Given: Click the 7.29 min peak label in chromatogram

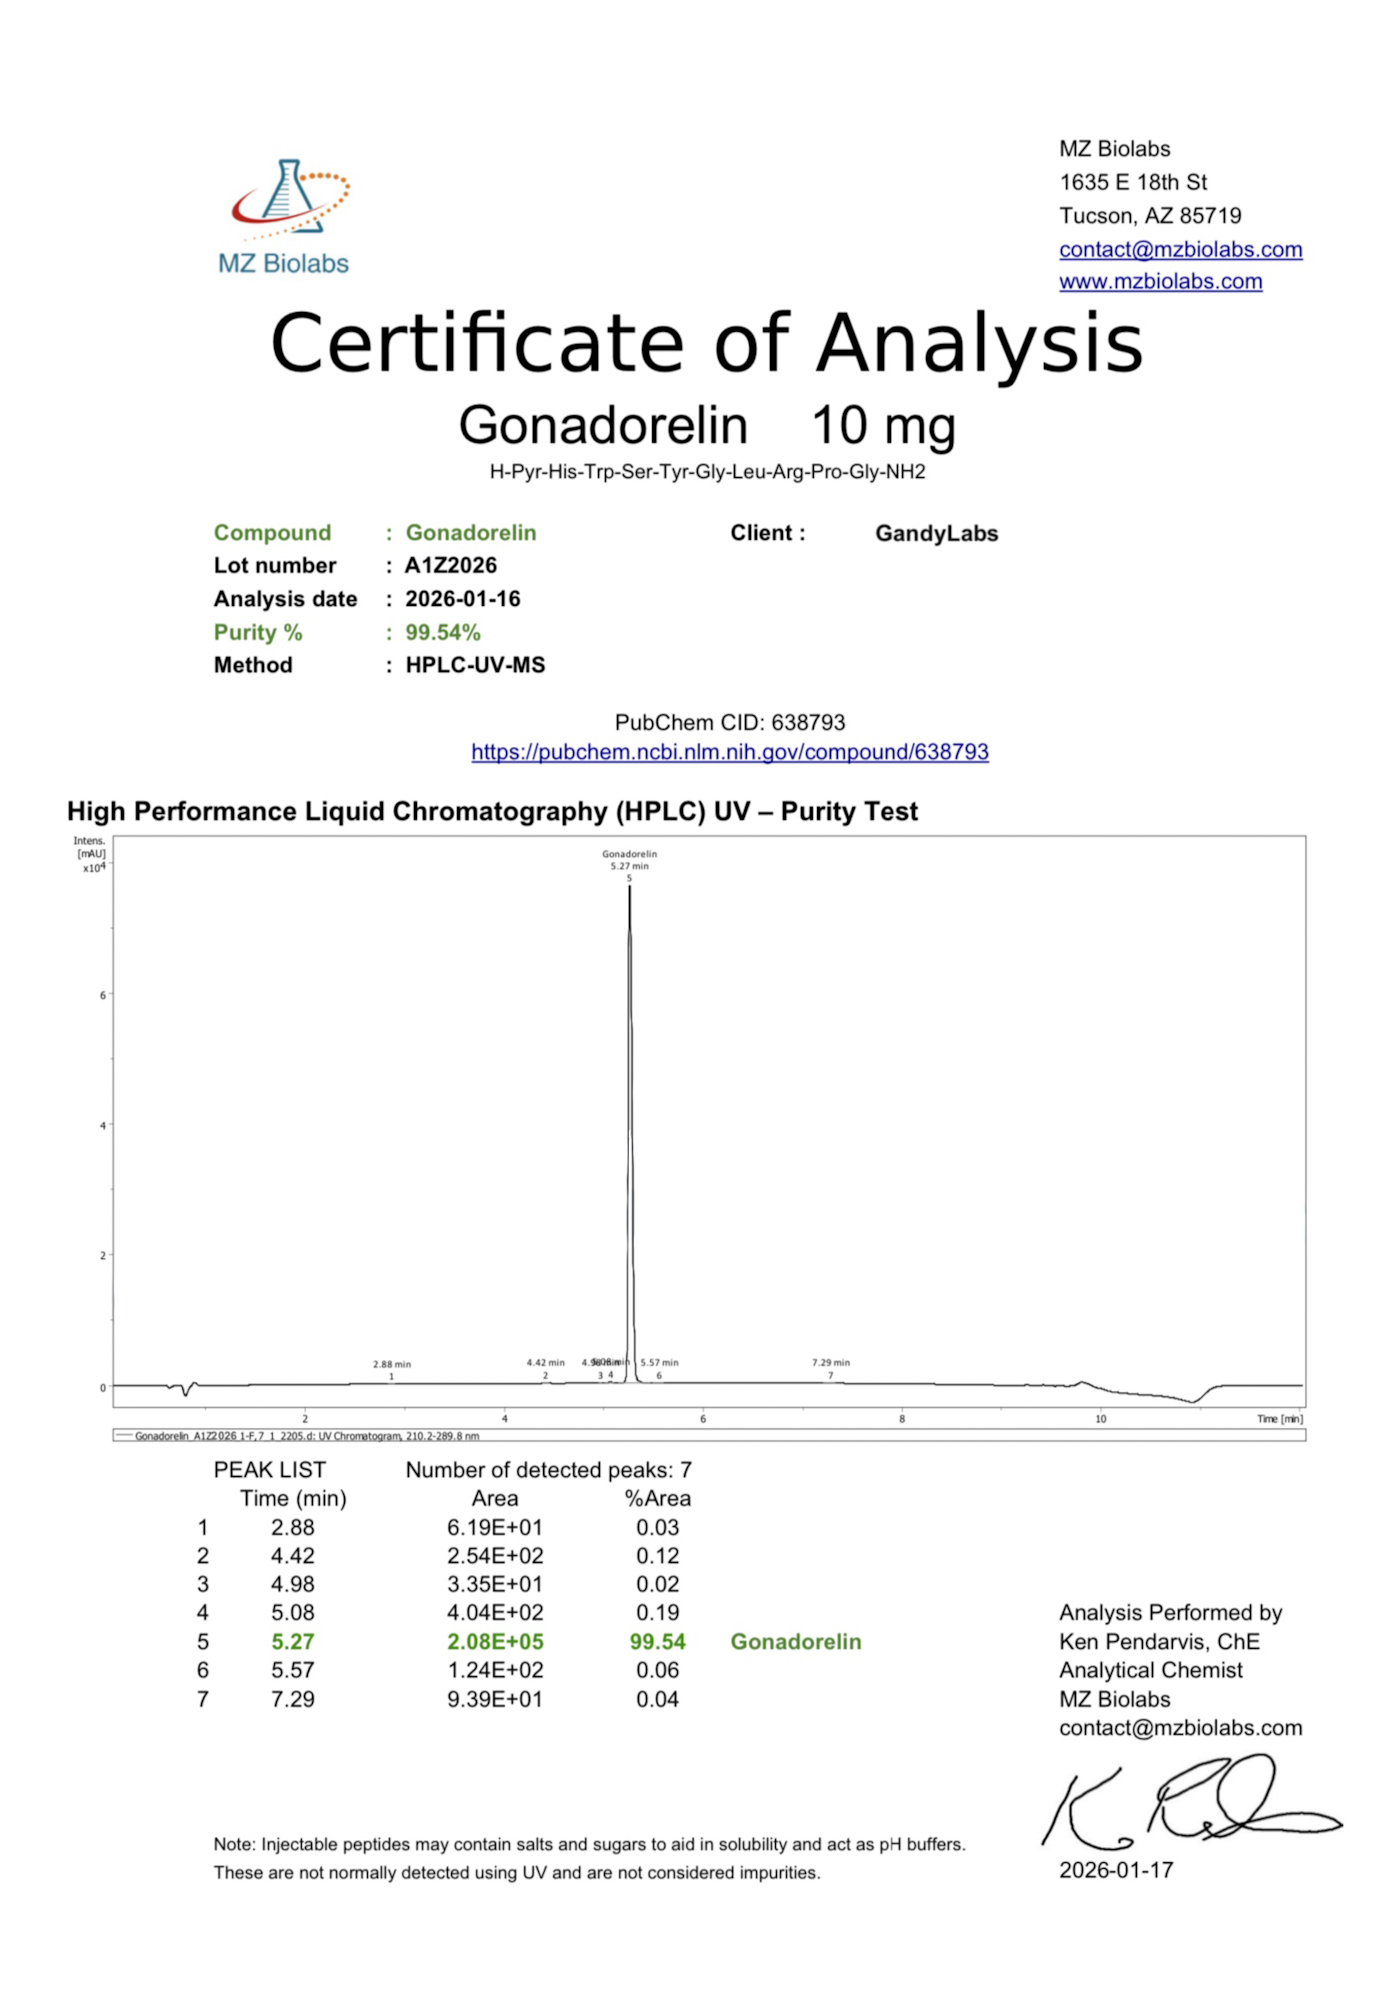Looking at the screenshot, I should click(830, 1362).
